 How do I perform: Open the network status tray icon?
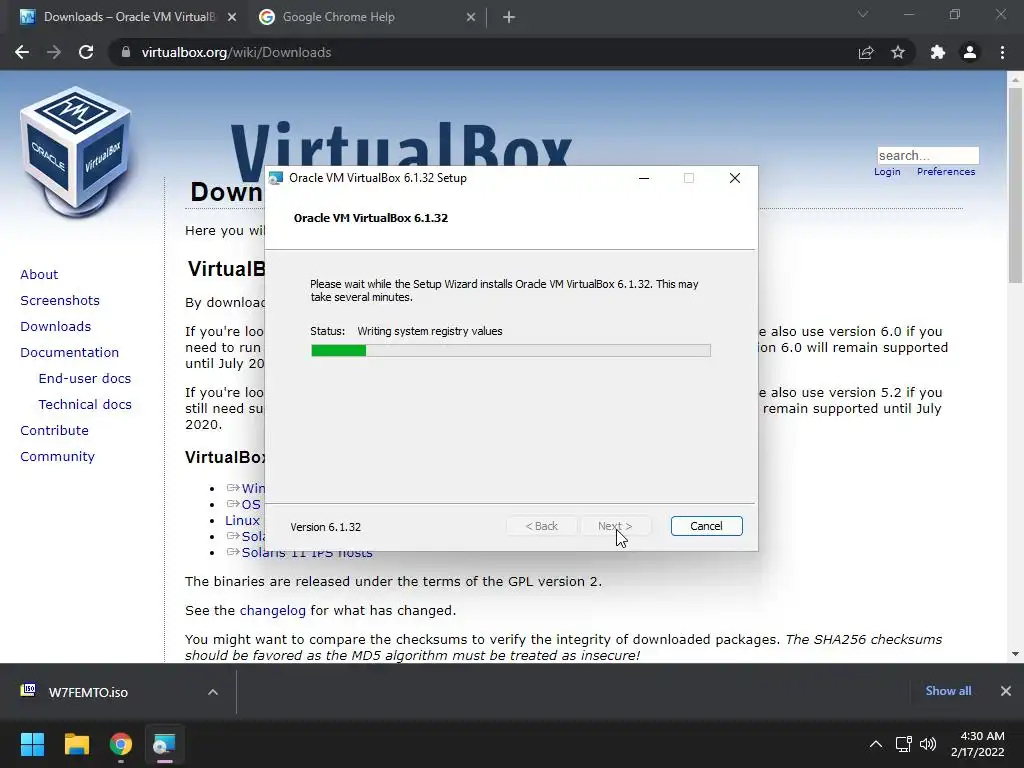tap(903, 744)
